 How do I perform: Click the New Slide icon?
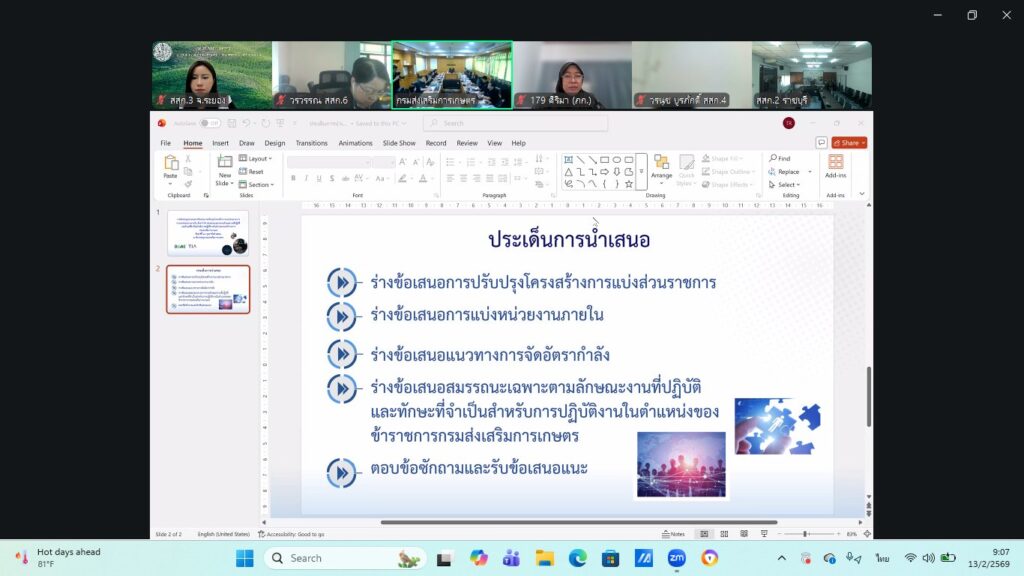pyautogui.click(x=225, y=162)
